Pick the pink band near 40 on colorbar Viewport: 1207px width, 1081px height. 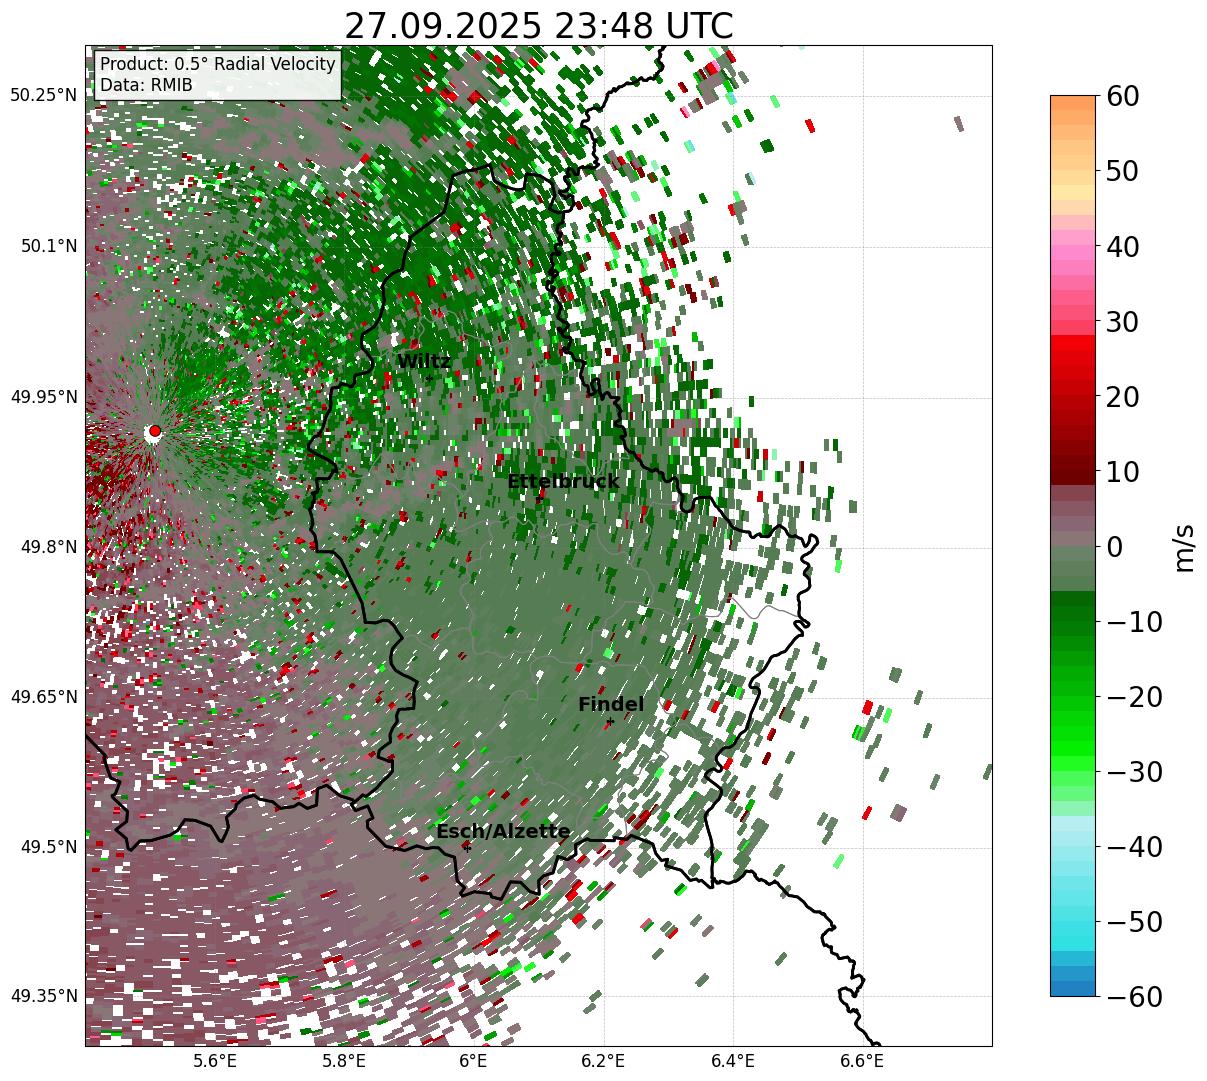1073,254
